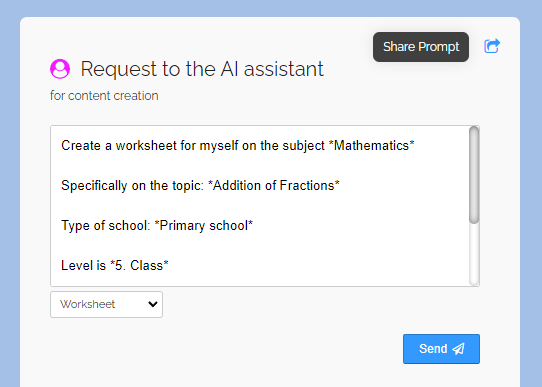Click the "for content creation" subtitle
The image size is (542, 387).
(x=104, y=96)
